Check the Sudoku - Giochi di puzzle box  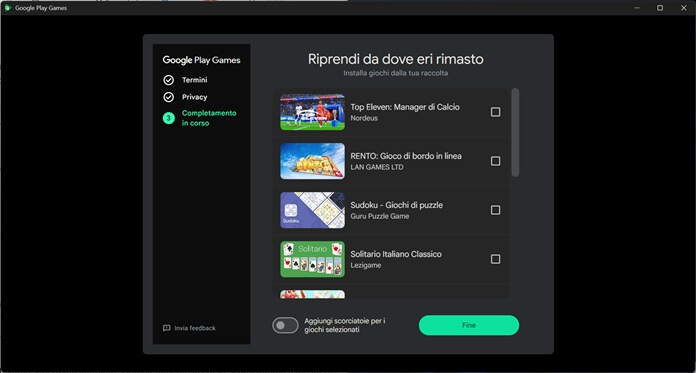click(495, 210)
